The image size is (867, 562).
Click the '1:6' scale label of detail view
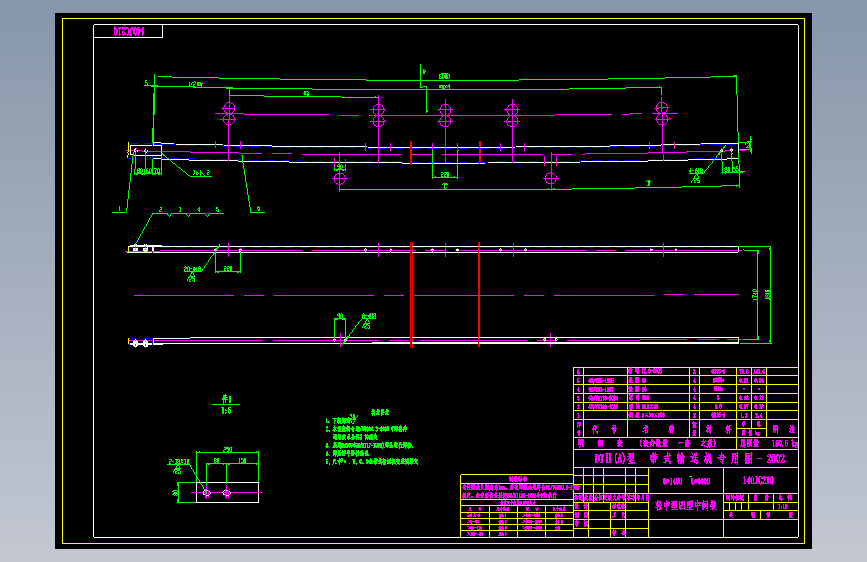(x=226, y=411)
